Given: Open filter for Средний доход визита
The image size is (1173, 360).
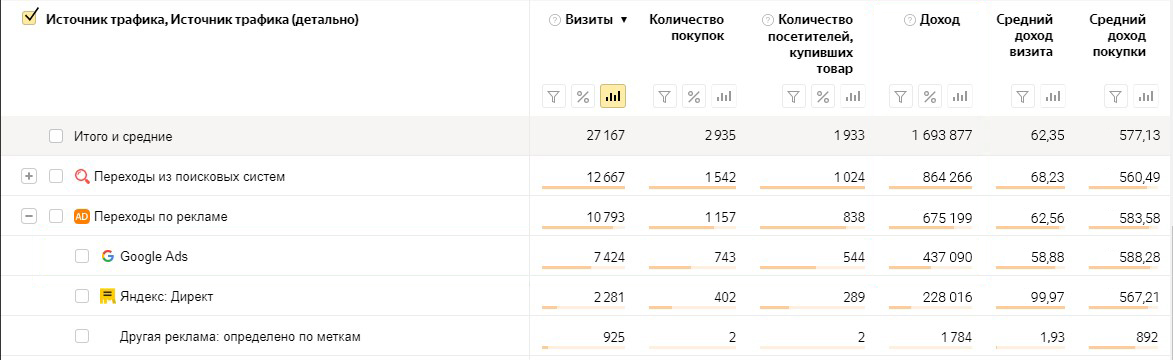Looking at the screenshot, I should click(x=1023, y=97).
